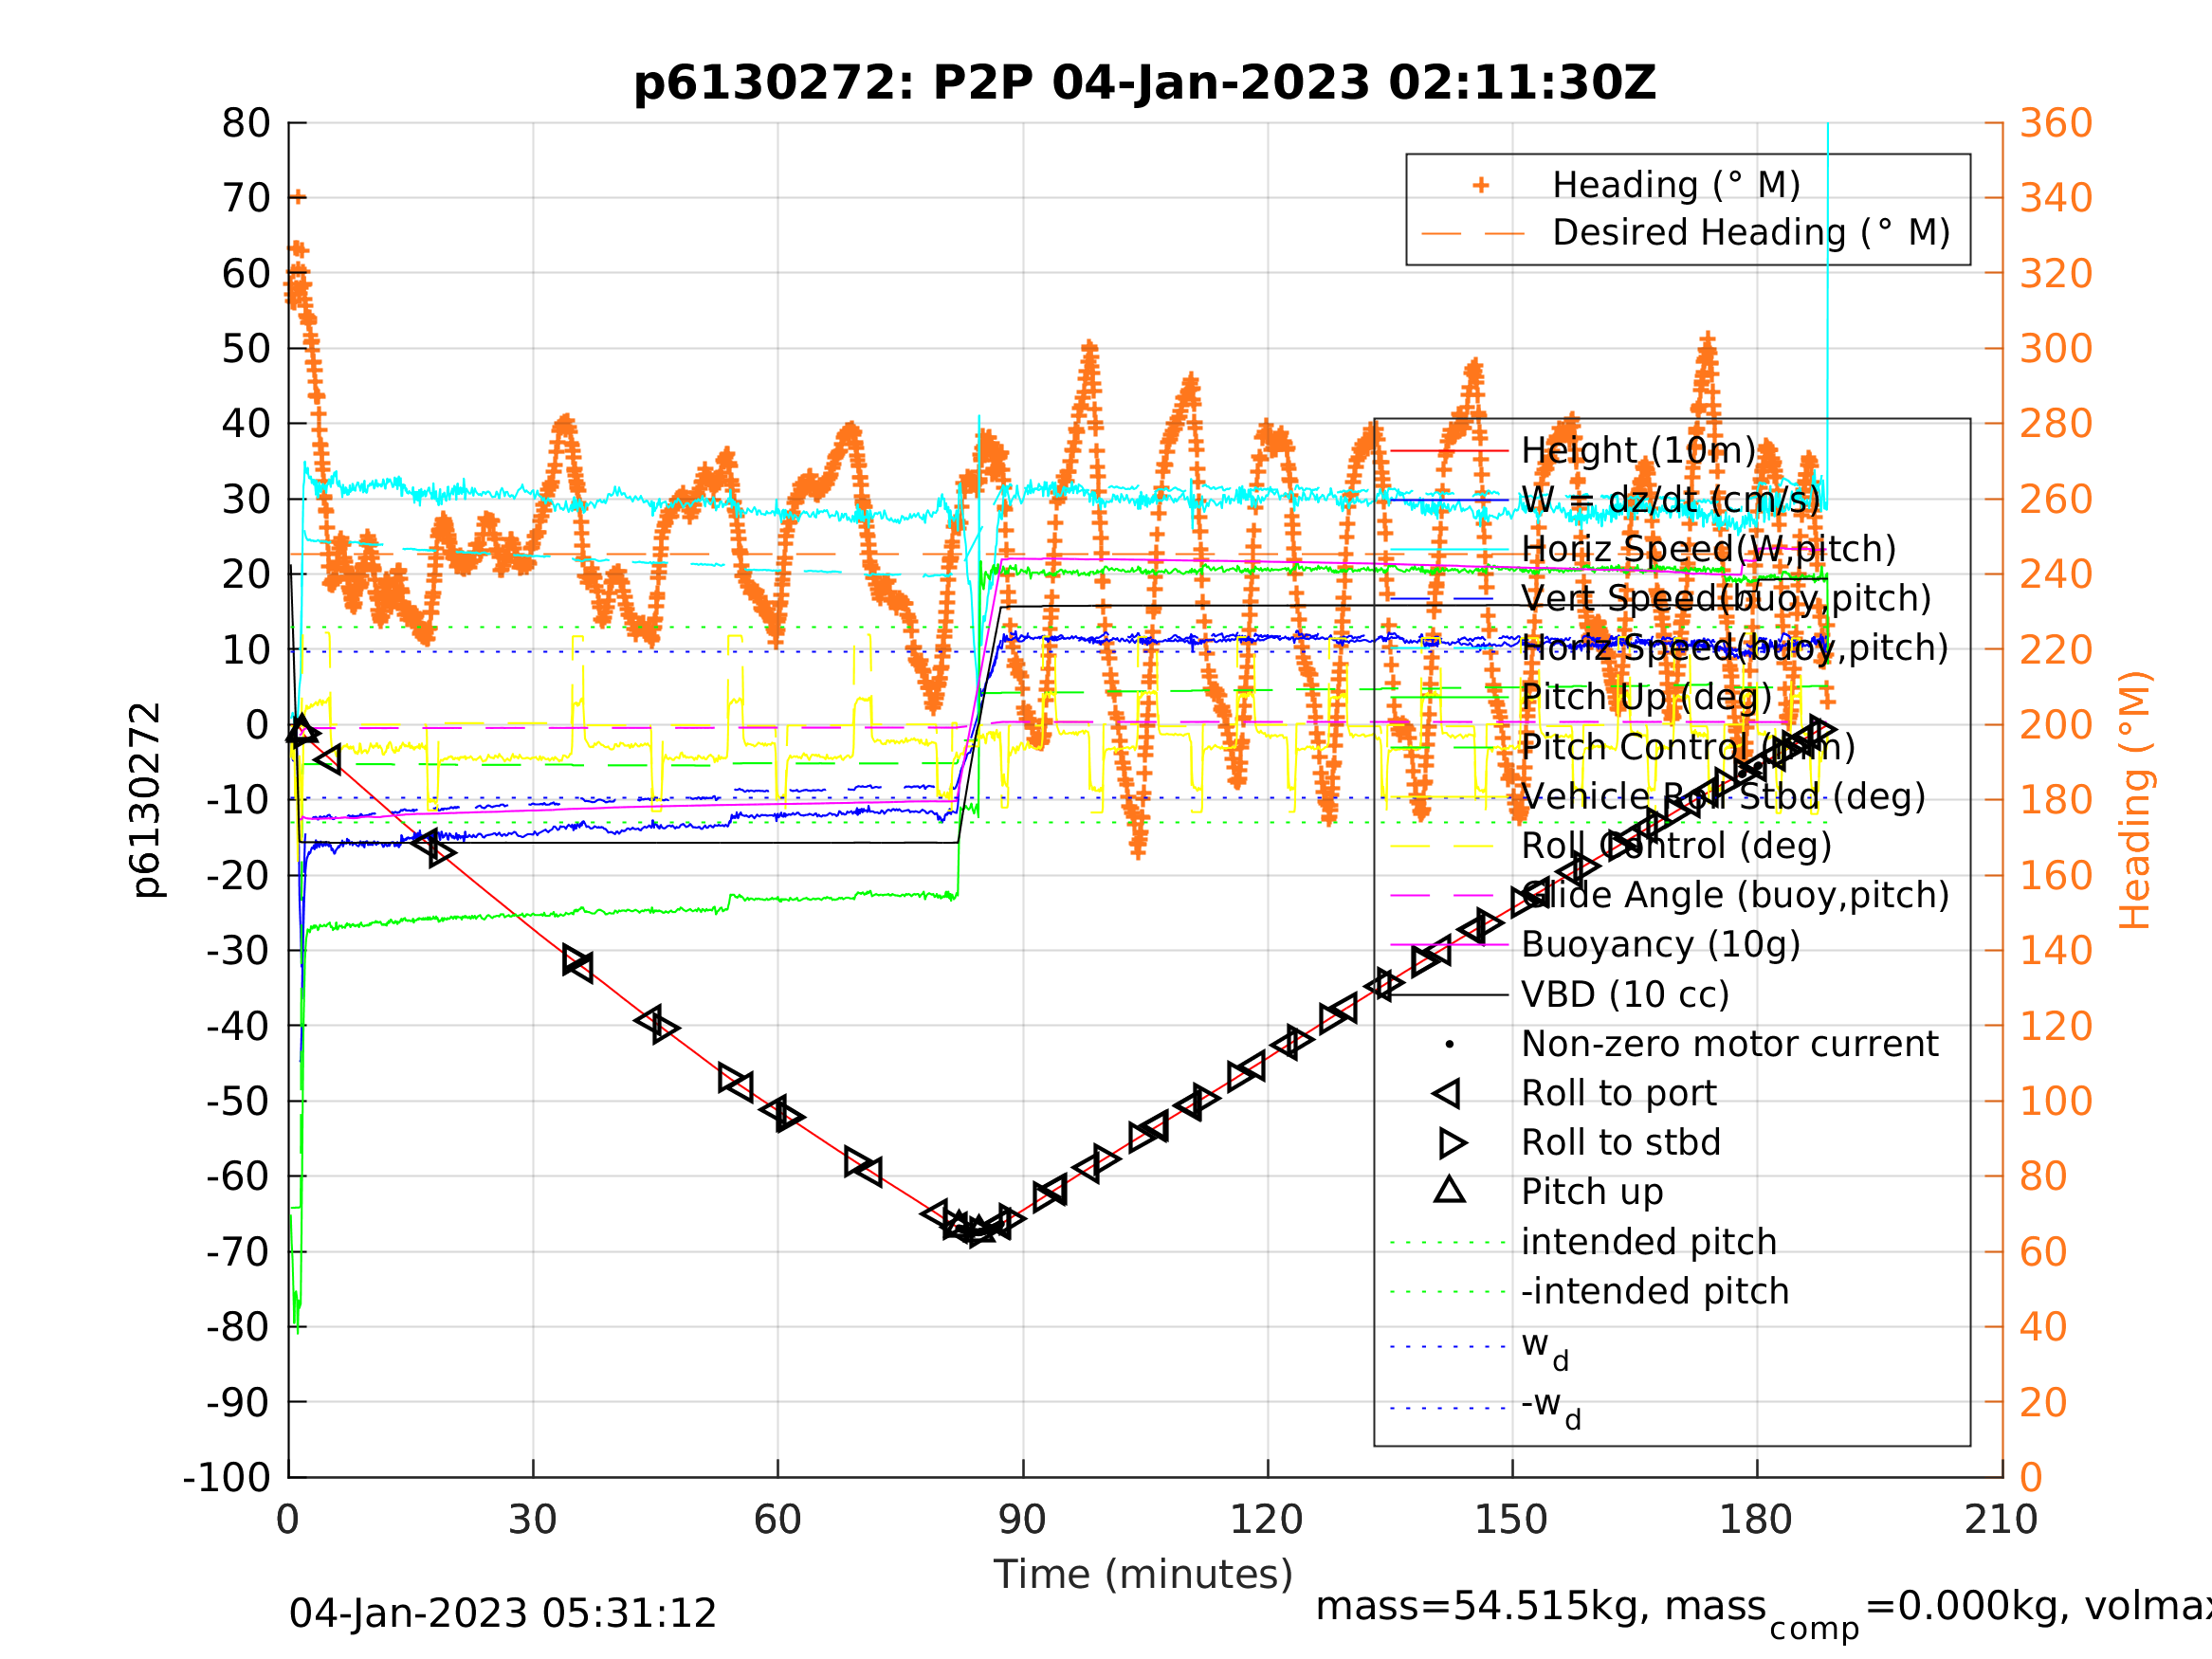2212x1659 pixels.
Task: Click the Roll to port legend label
Action: [x=1618, y=1093]
